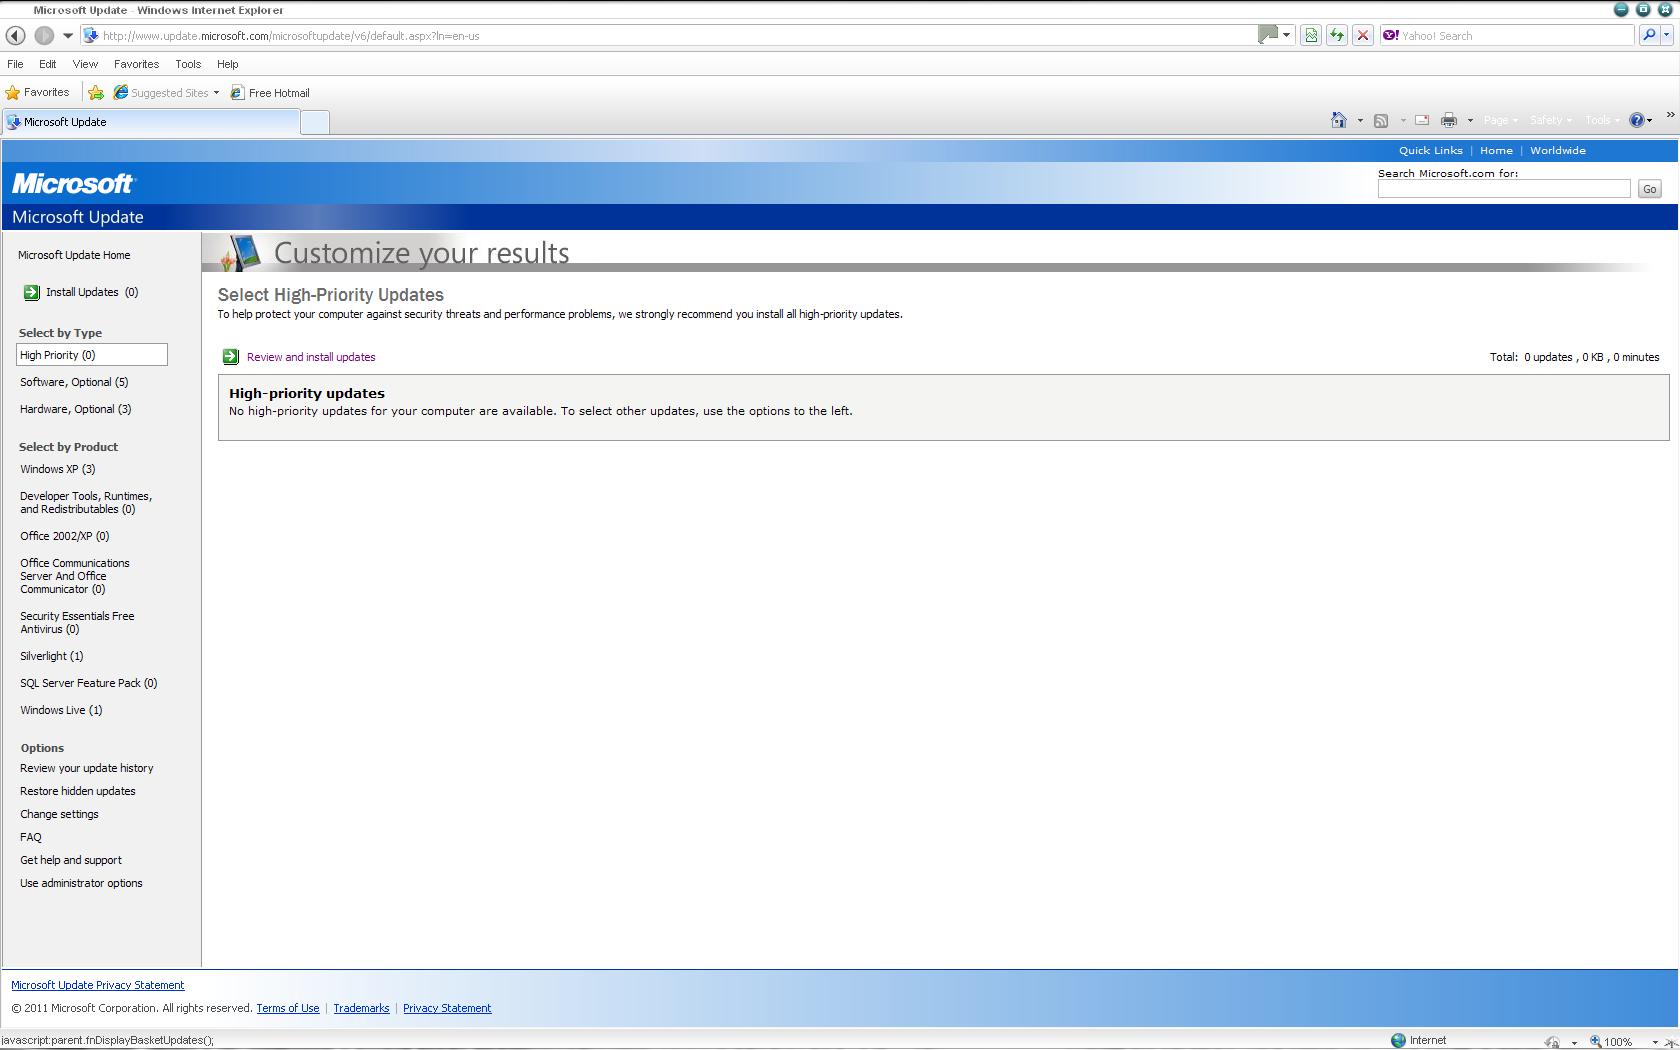Open Restore hidden updates
This screenshot has height=1050, width=1680.
[x=78, y=791]
